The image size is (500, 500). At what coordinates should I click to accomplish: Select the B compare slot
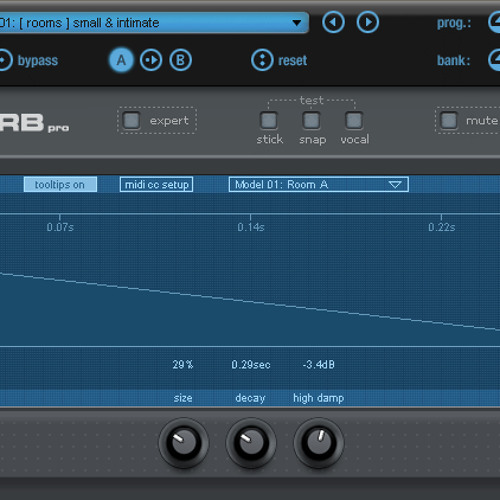(180, 60)
